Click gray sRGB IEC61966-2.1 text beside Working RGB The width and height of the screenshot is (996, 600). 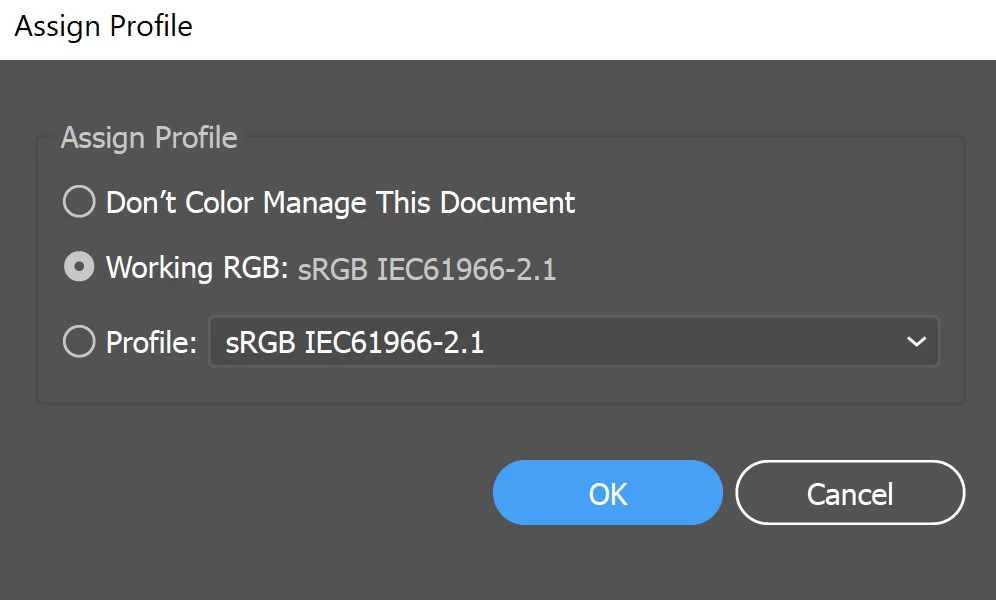pos(427,270)
